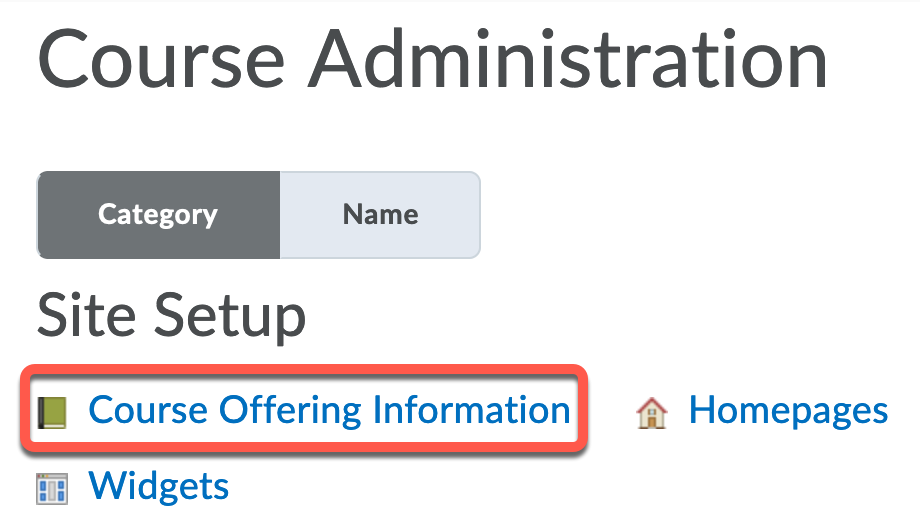Select the Category view tab
Image resolution: width=920 pixels, height=530 pixels.
[x=158, y=215]
